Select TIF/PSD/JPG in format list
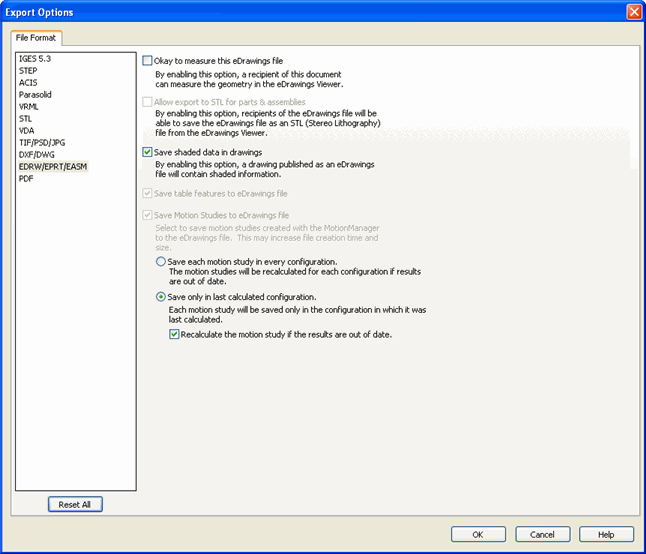 pyautogui.click(x=42, y=143)
